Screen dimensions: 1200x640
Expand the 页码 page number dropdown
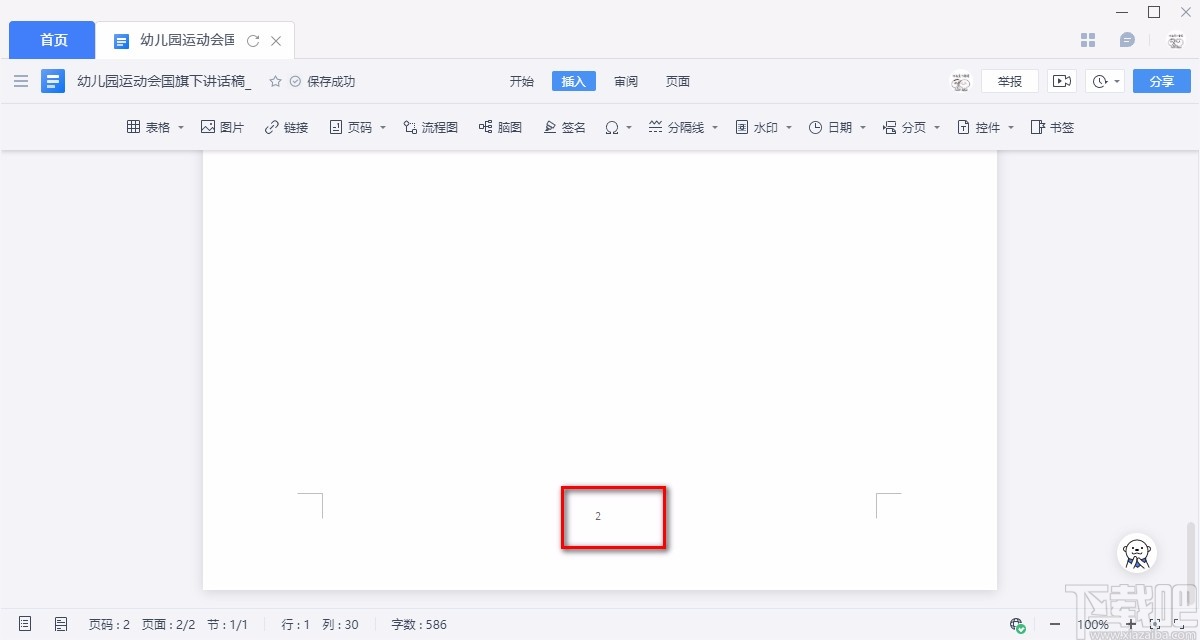(381, 127)
